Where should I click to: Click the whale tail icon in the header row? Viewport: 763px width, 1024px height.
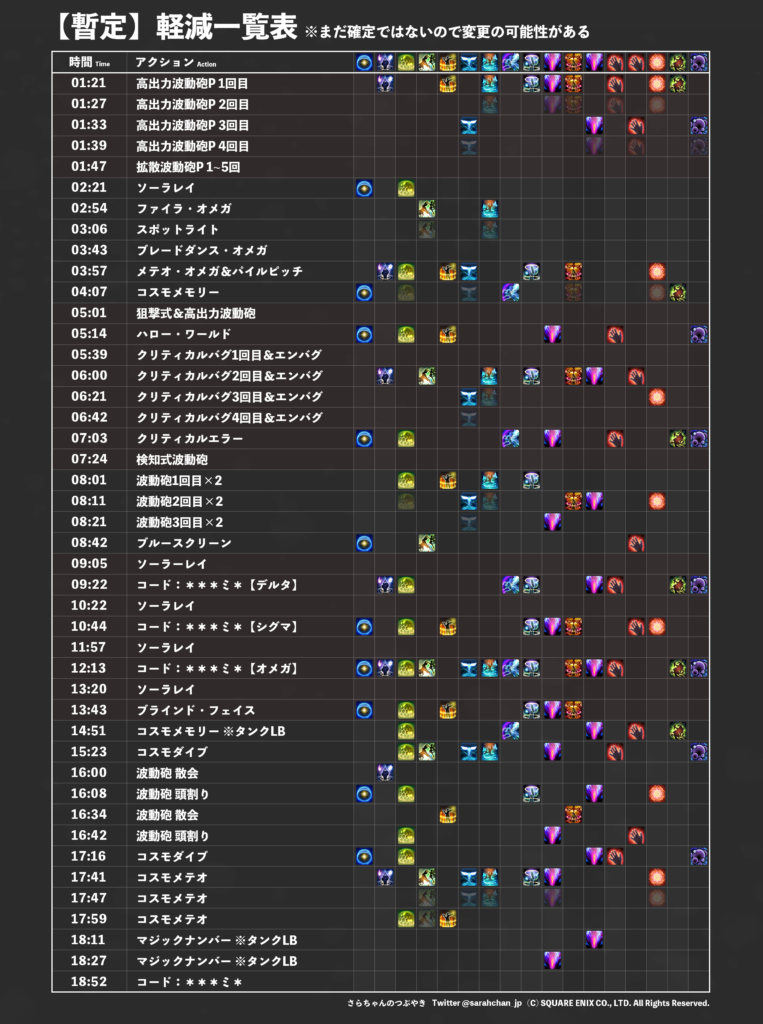[468, 62]
